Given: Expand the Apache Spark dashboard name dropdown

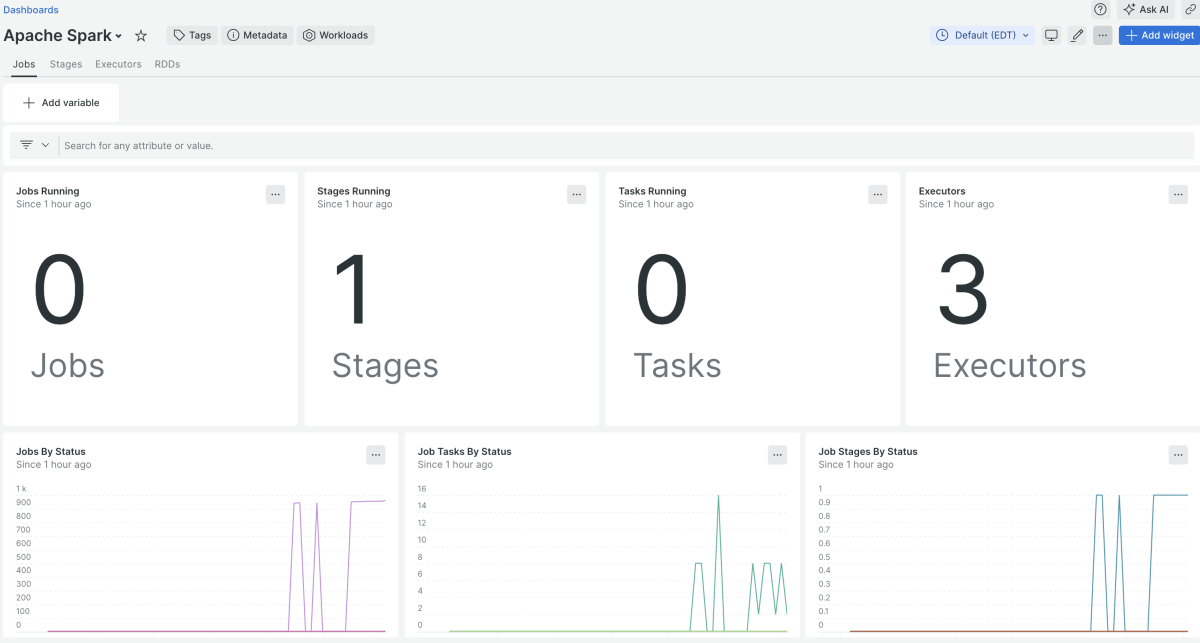Looking at the screenshot, I should [119, 36].
